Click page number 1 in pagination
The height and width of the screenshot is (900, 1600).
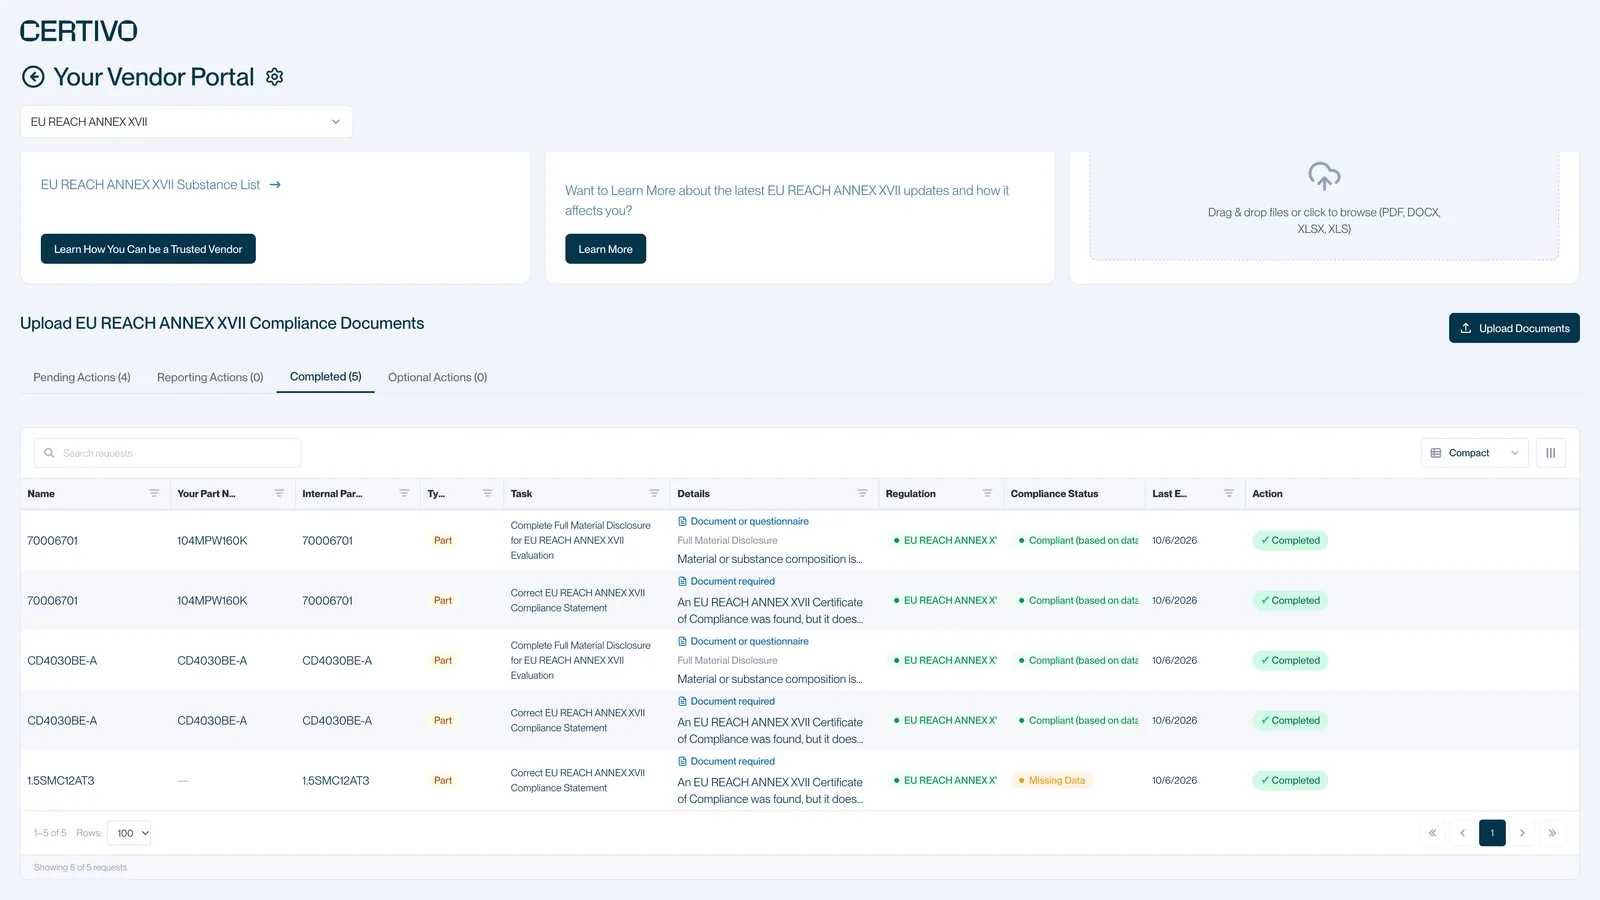(1492, 833)
